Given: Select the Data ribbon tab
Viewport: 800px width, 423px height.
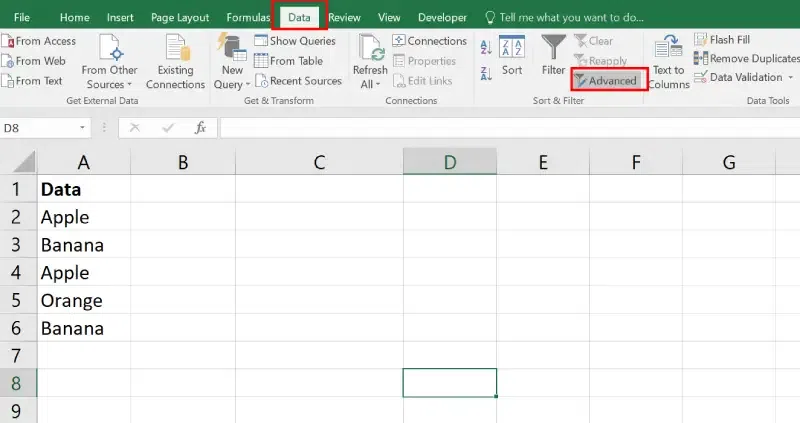Looking at the screenshot, I should coord(299,17).
